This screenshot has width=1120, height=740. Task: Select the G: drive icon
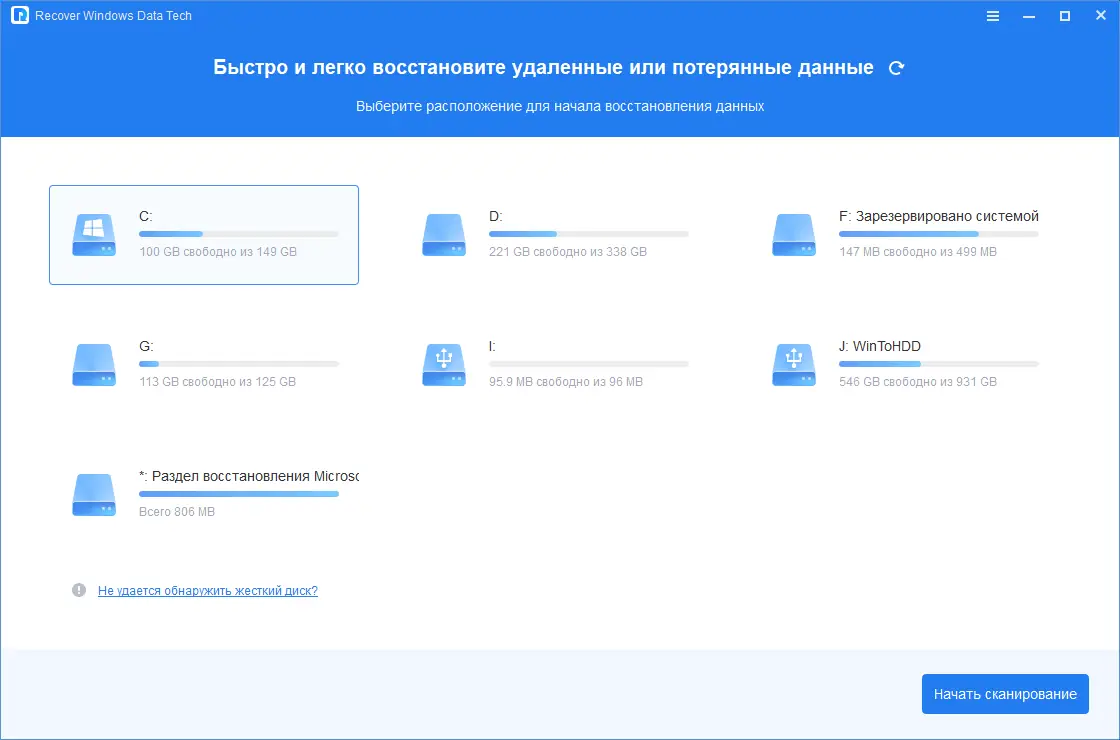(94, 364)
